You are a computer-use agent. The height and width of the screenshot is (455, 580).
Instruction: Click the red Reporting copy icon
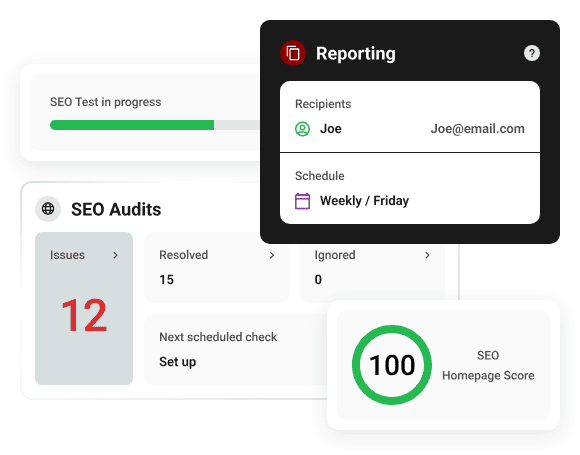click(293, 53)
